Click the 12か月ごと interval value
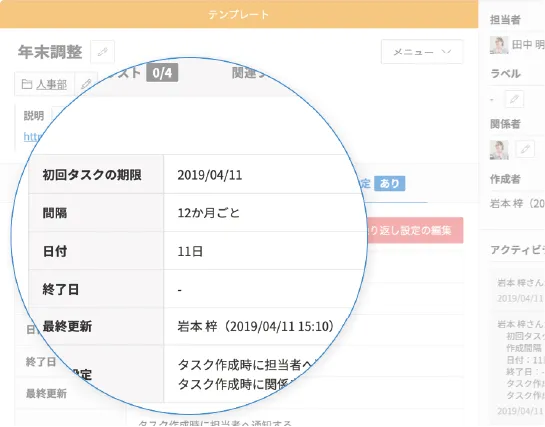Image resolution: width=545 pixels, height=427 pixels. [x=209, y=213]
